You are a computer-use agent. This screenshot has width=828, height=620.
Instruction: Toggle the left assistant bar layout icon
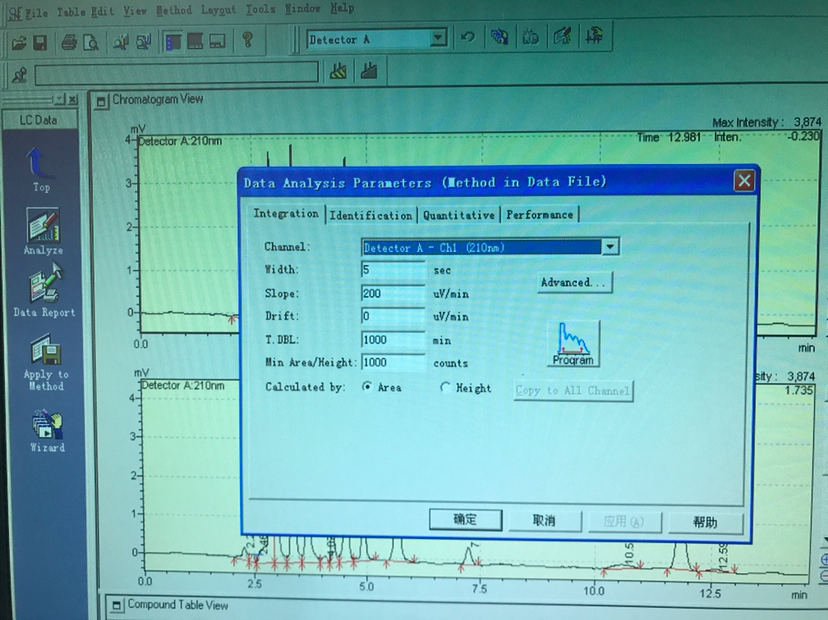pyautogui.click(x=172, y=41)
